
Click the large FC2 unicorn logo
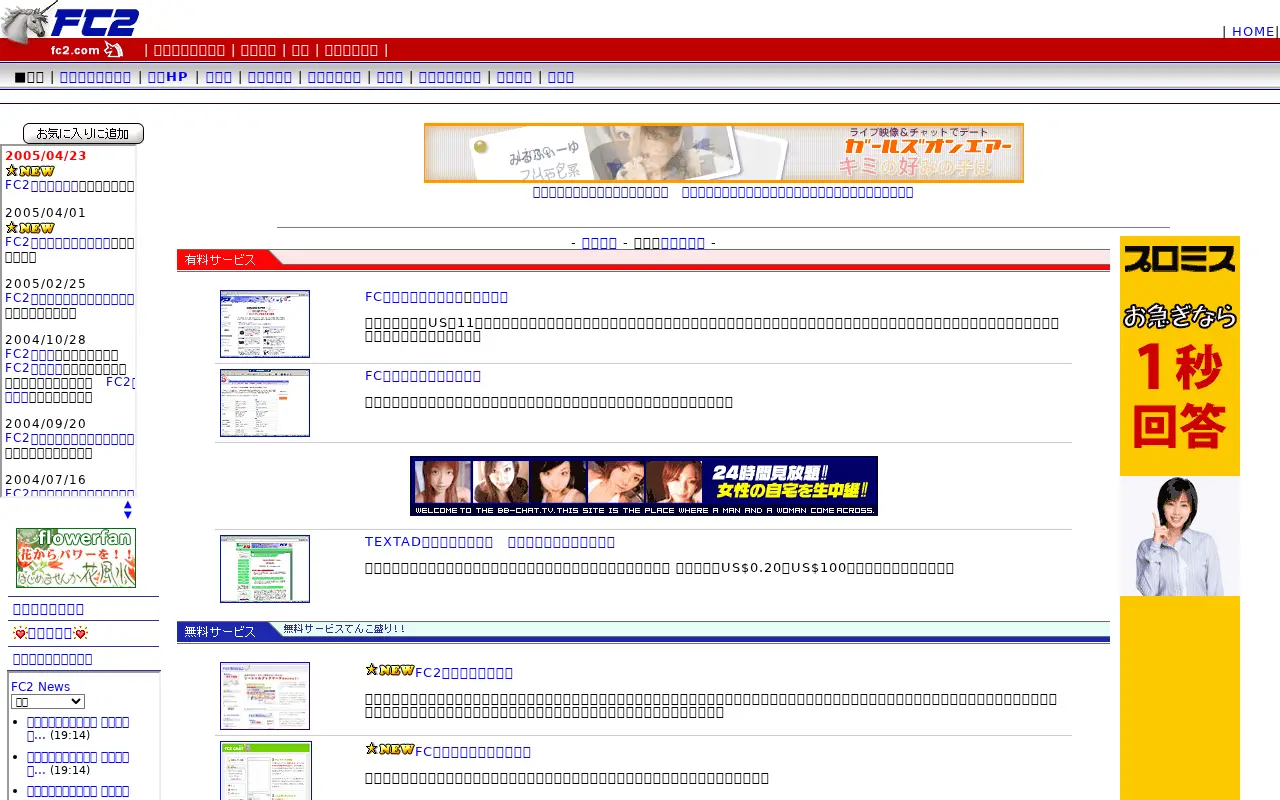70,20
